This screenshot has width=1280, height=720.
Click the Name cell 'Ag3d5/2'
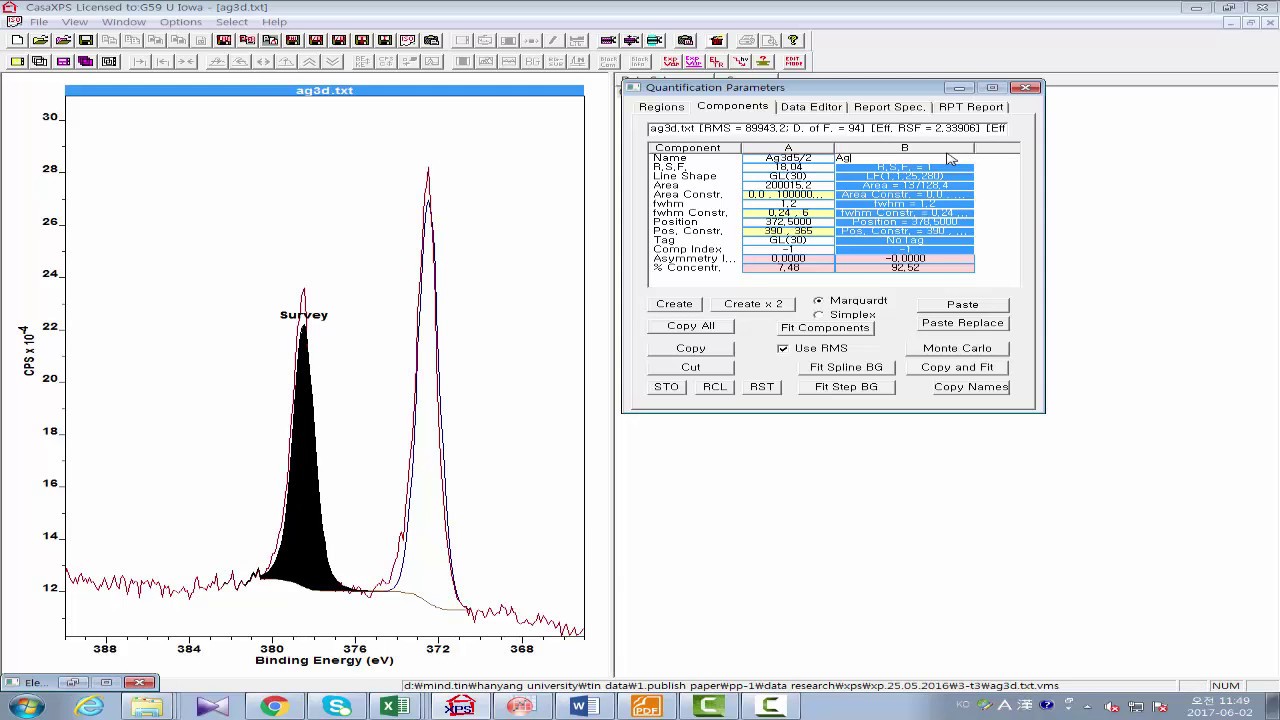(788, 158)
